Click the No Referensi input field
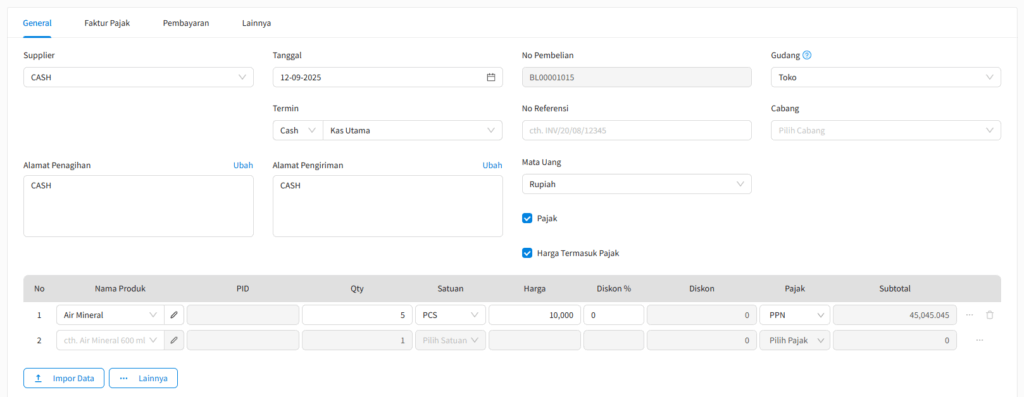1024x397 pixels. (x=637, y=131)
